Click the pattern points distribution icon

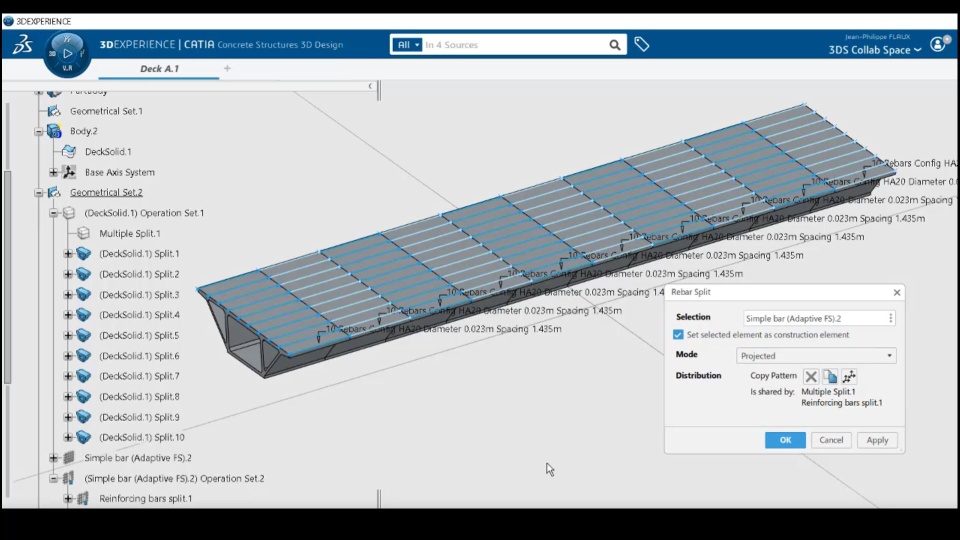[849, 376]
